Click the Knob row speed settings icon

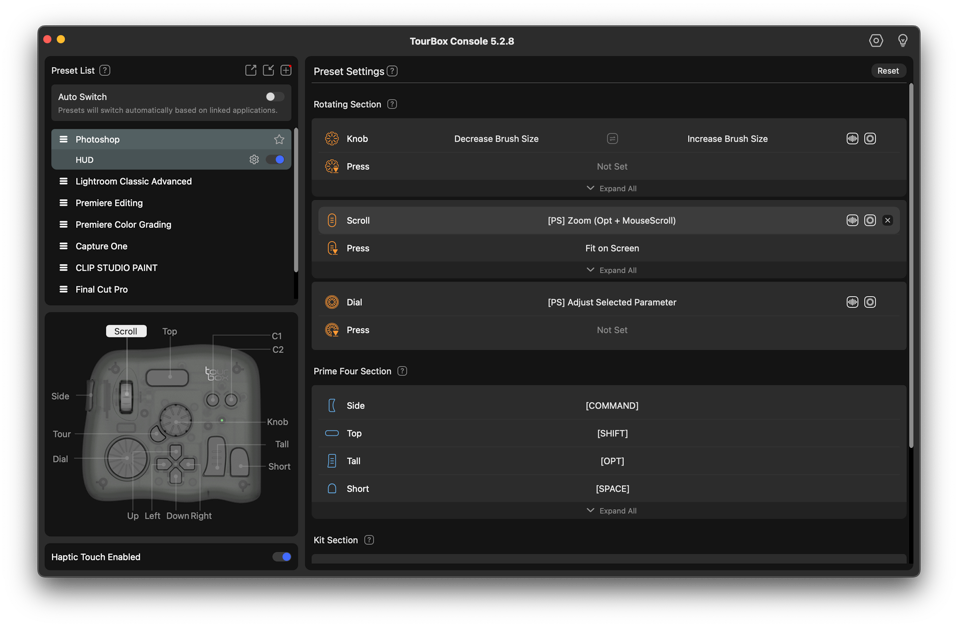[x=870, y=139]
